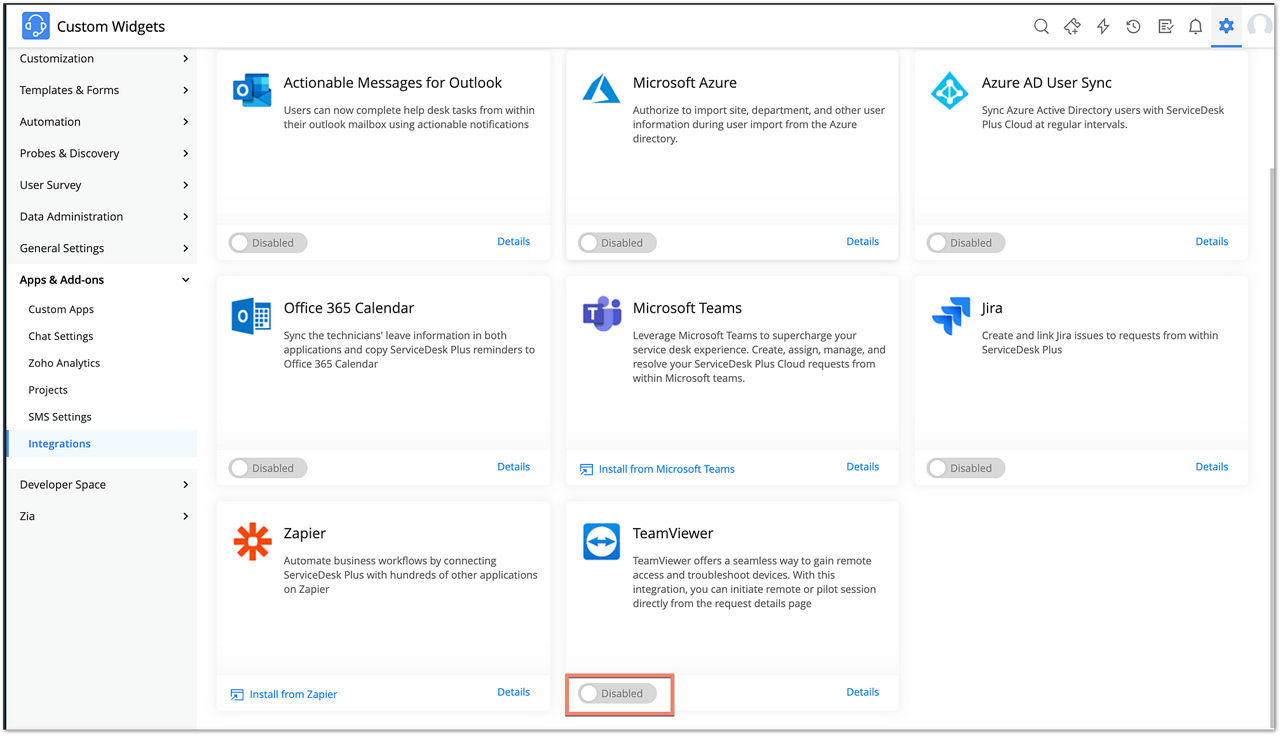
Task: Click the Microsoft Teams app icon
Action: (x=601, y=313)
